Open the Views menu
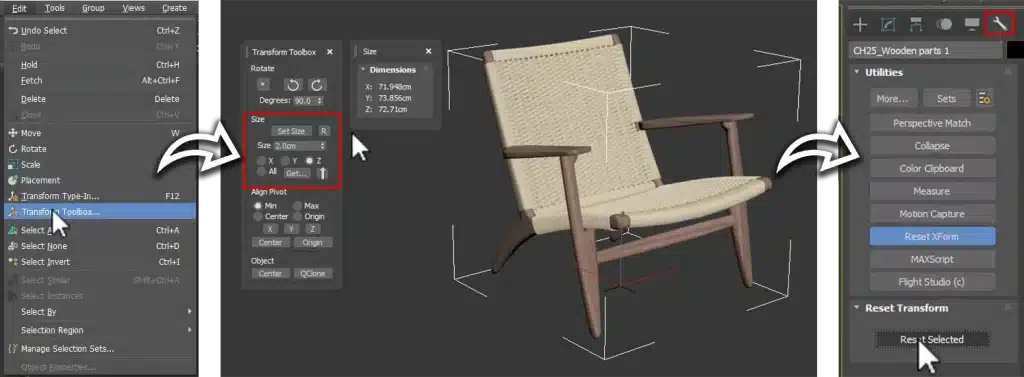This screenshot has width=1024, height=377. pyautogui.click(x=134, y=8)
